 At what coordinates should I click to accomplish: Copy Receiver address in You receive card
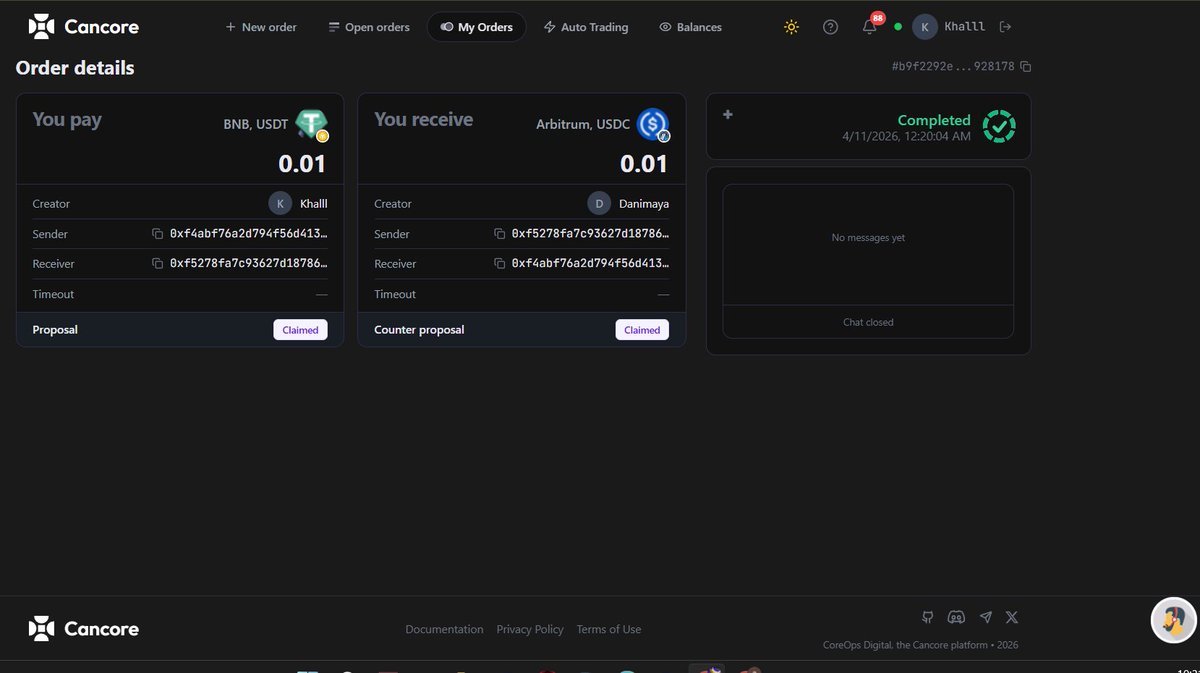click(x=499, y=264)
